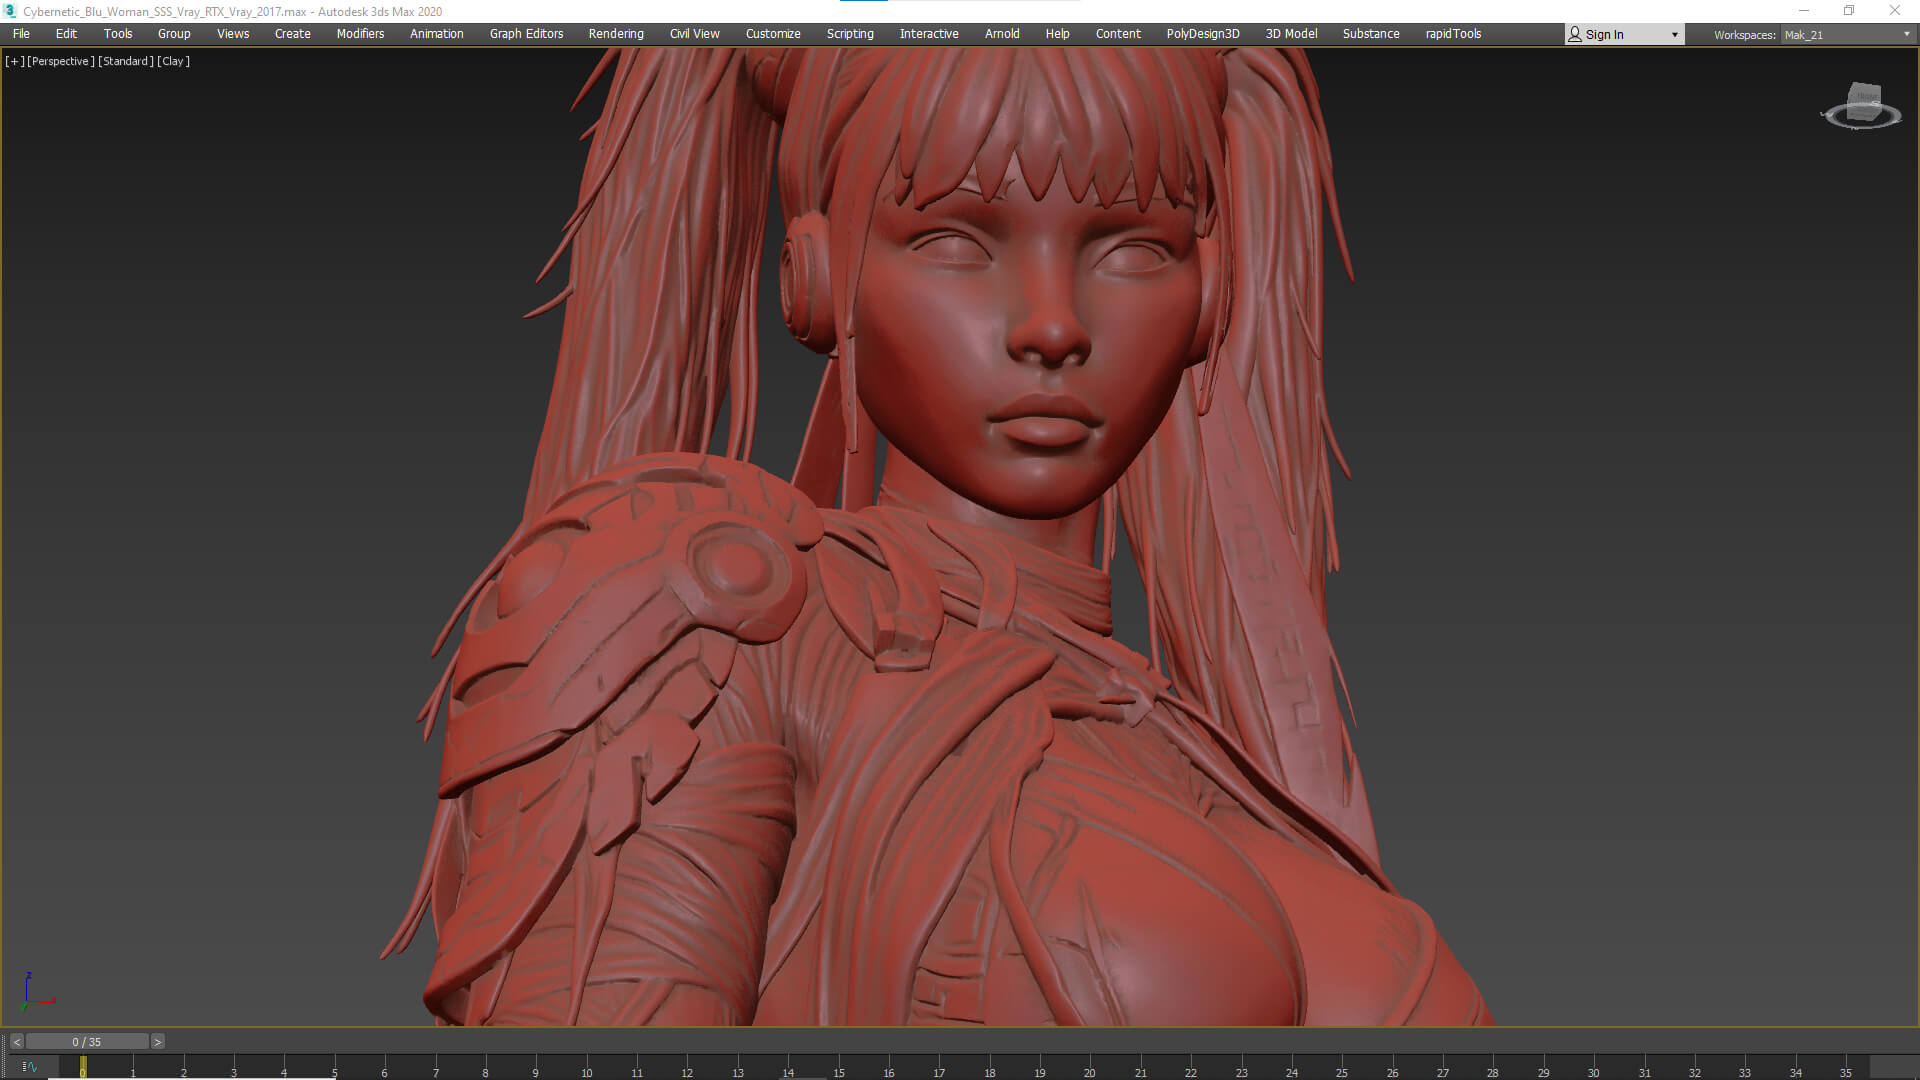
Task: Open the Content menu
Action: tap(1118, 34)
